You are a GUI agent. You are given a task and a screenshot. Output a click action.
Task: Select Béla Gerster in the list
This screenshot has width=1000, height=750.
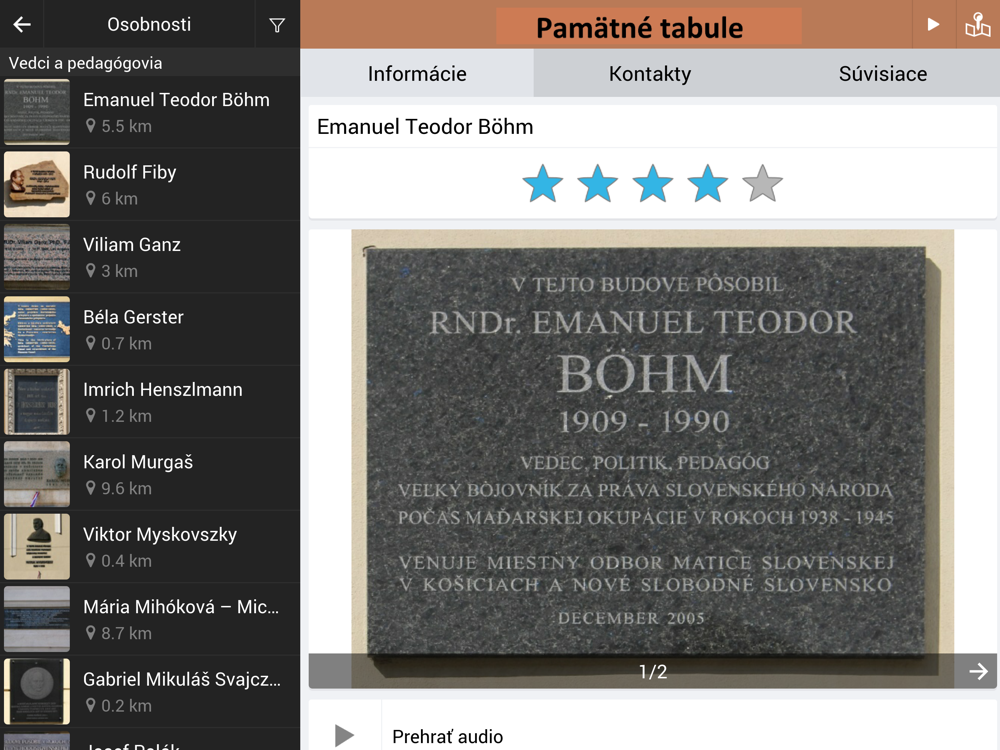pos(150,329)
